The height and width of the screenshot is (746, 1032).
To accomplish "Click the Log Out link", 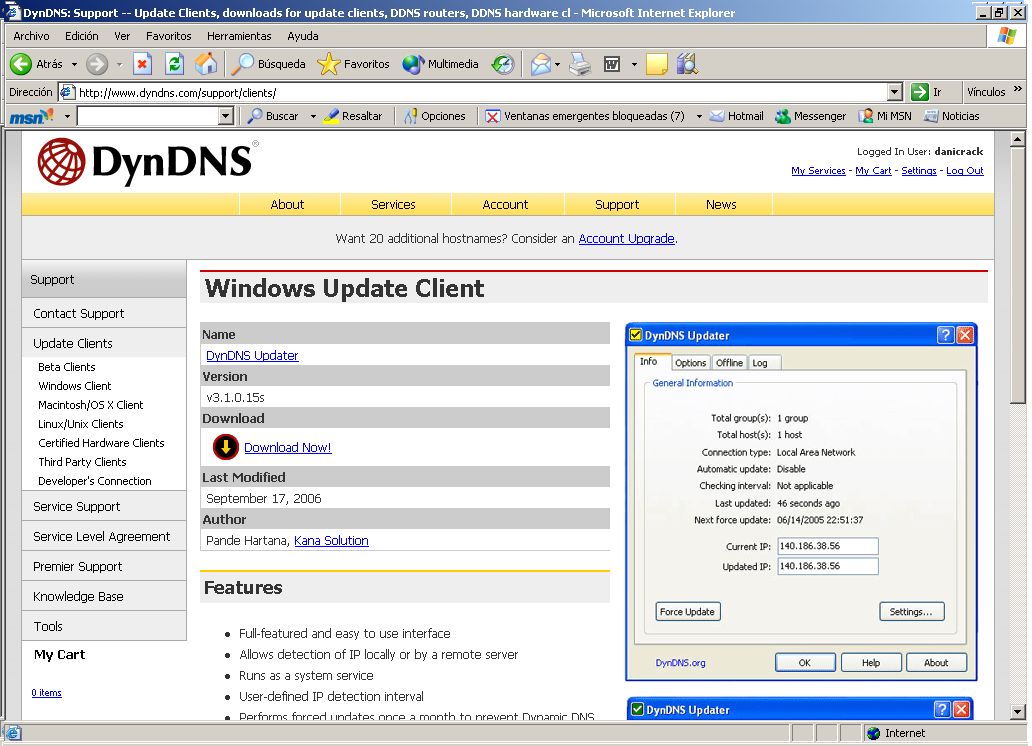I will [965, 171].
